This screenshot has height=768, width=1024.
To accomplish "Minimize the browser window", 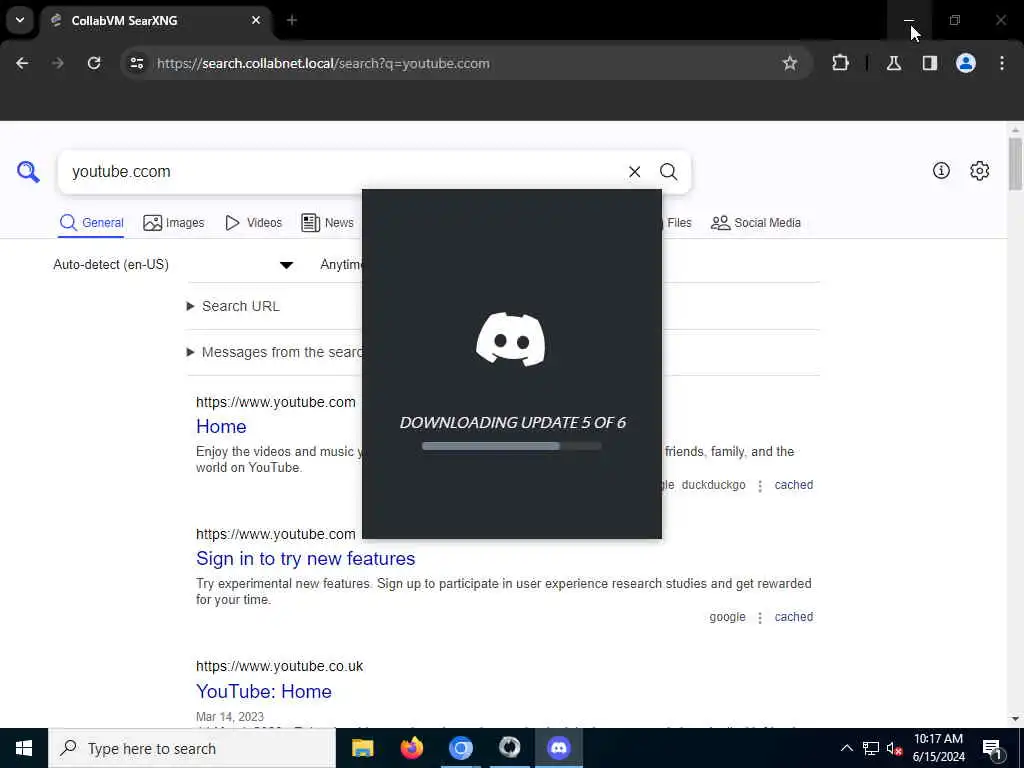I will click(x=909, y=20).
